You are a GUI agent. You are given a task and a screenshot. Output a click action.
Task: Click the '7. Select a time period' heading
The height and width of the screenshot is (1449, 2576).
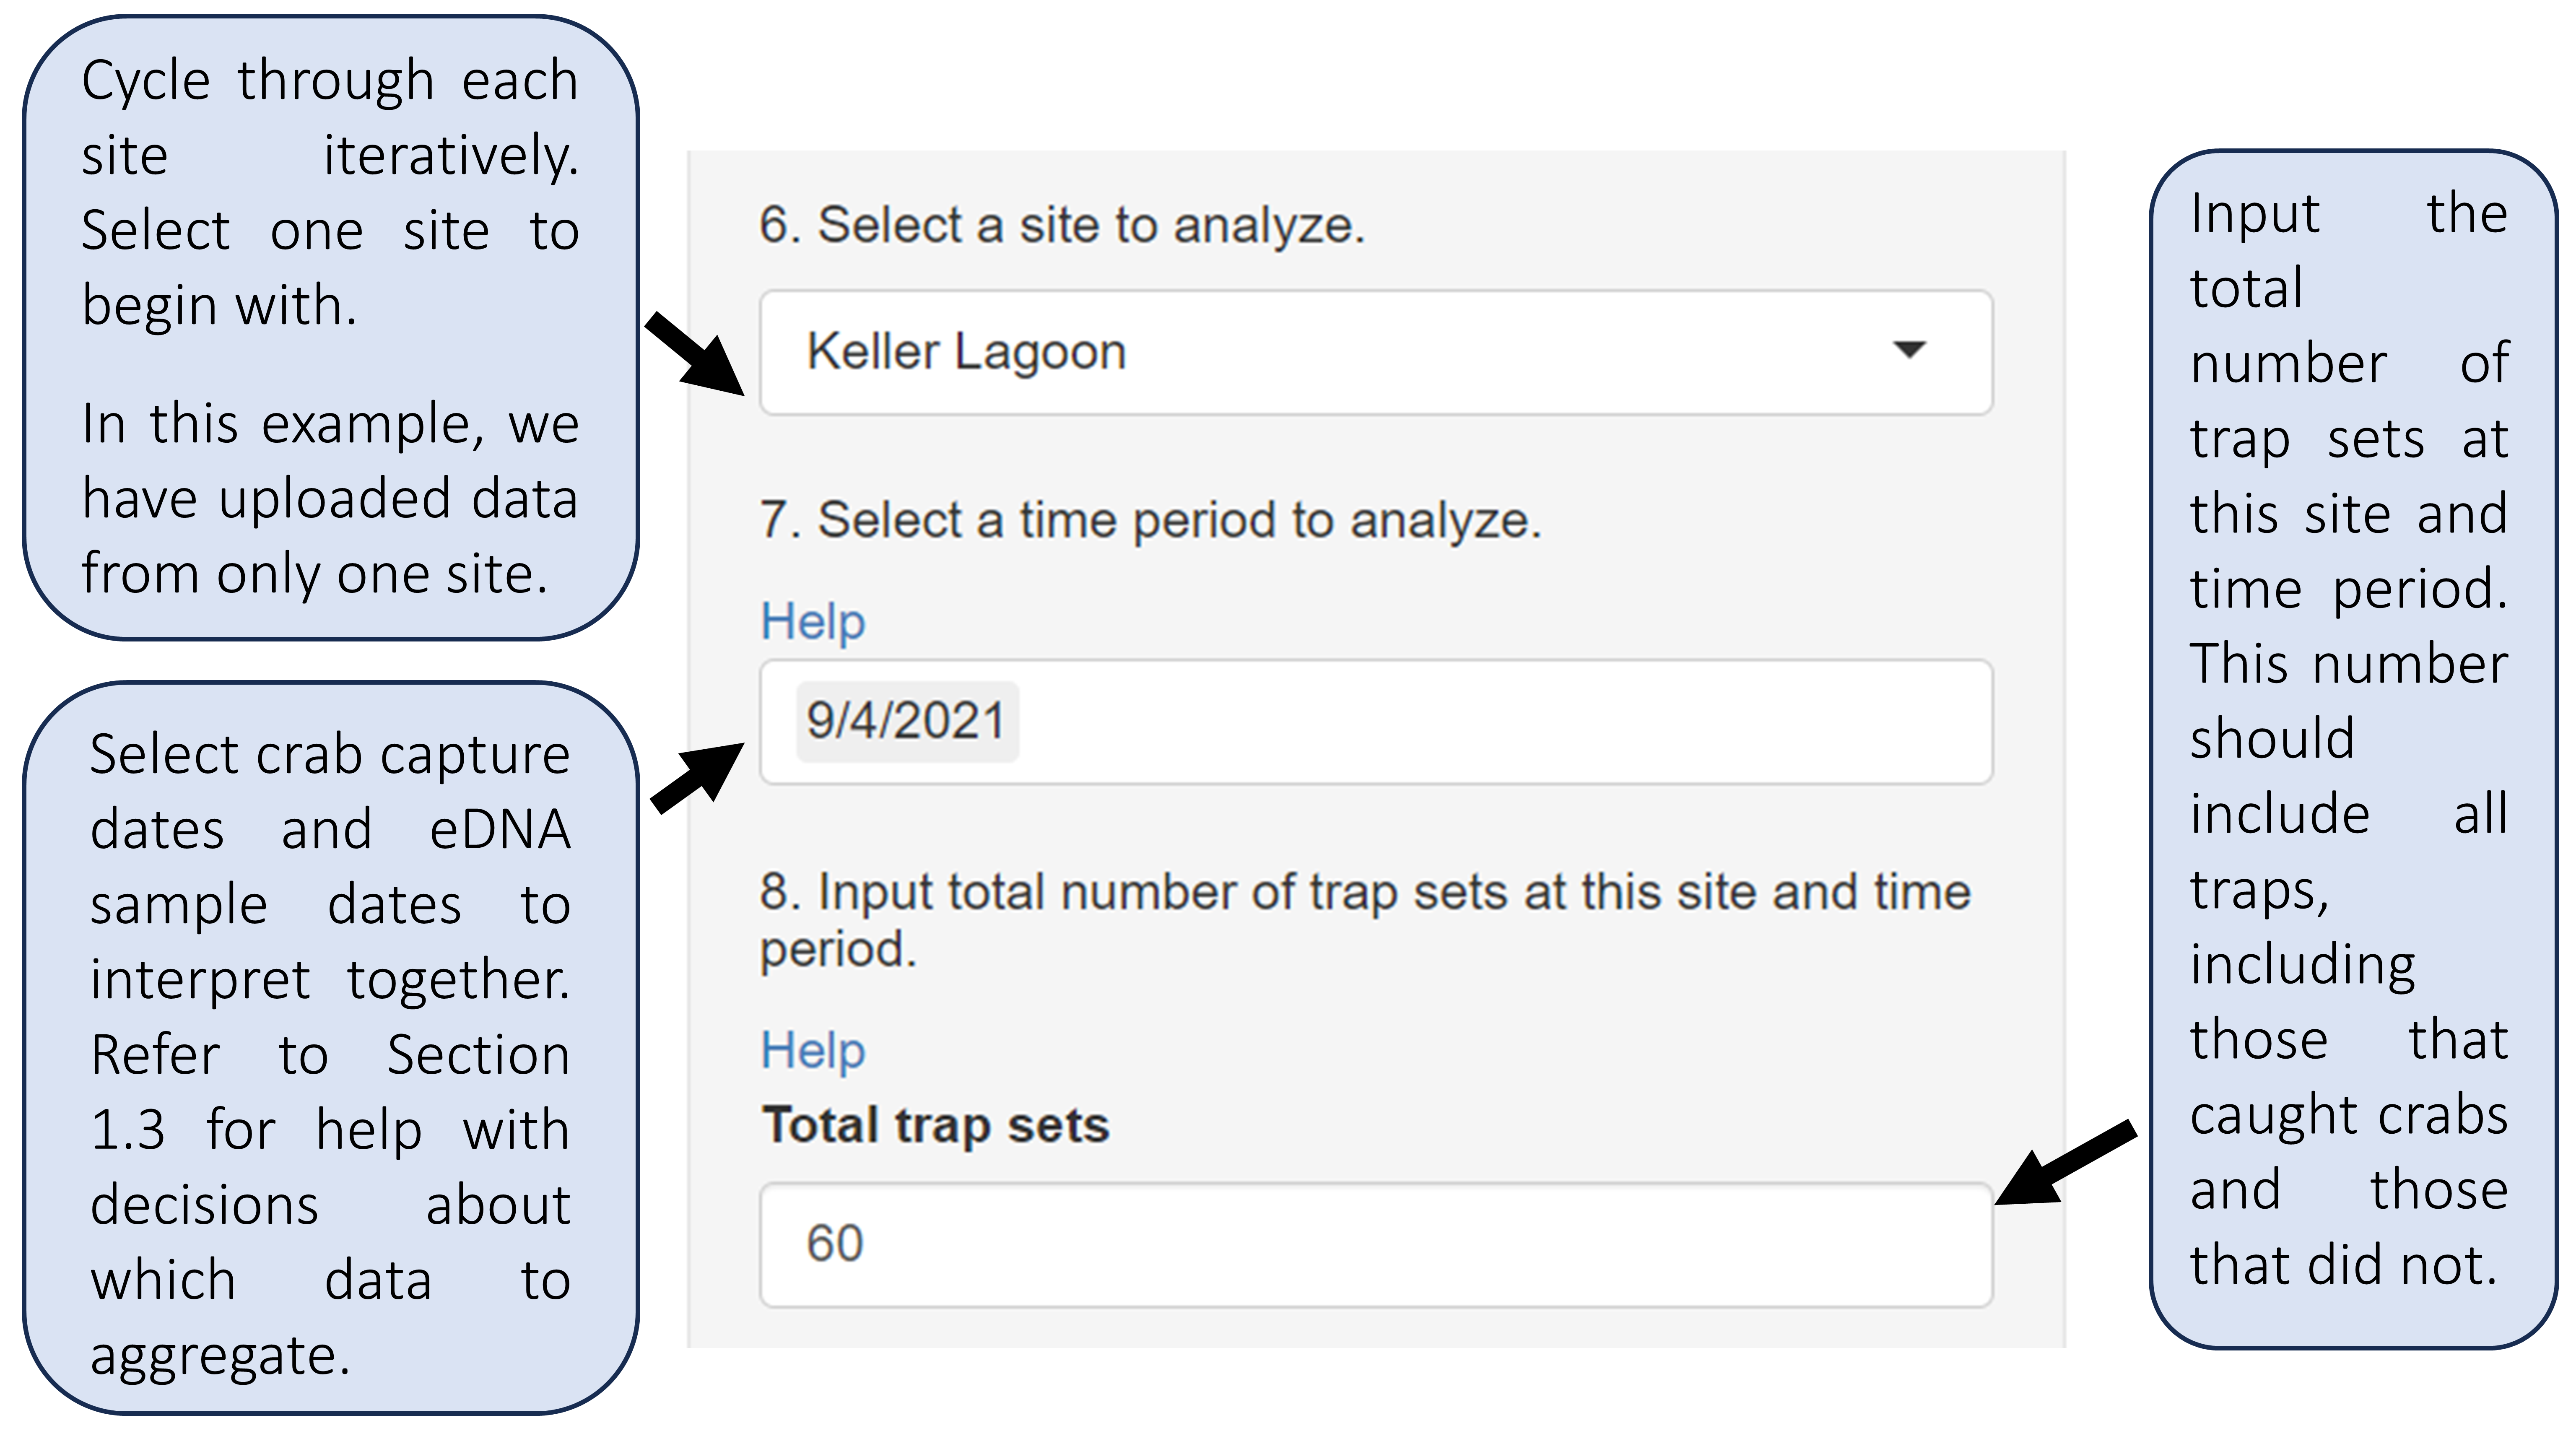1150,520
